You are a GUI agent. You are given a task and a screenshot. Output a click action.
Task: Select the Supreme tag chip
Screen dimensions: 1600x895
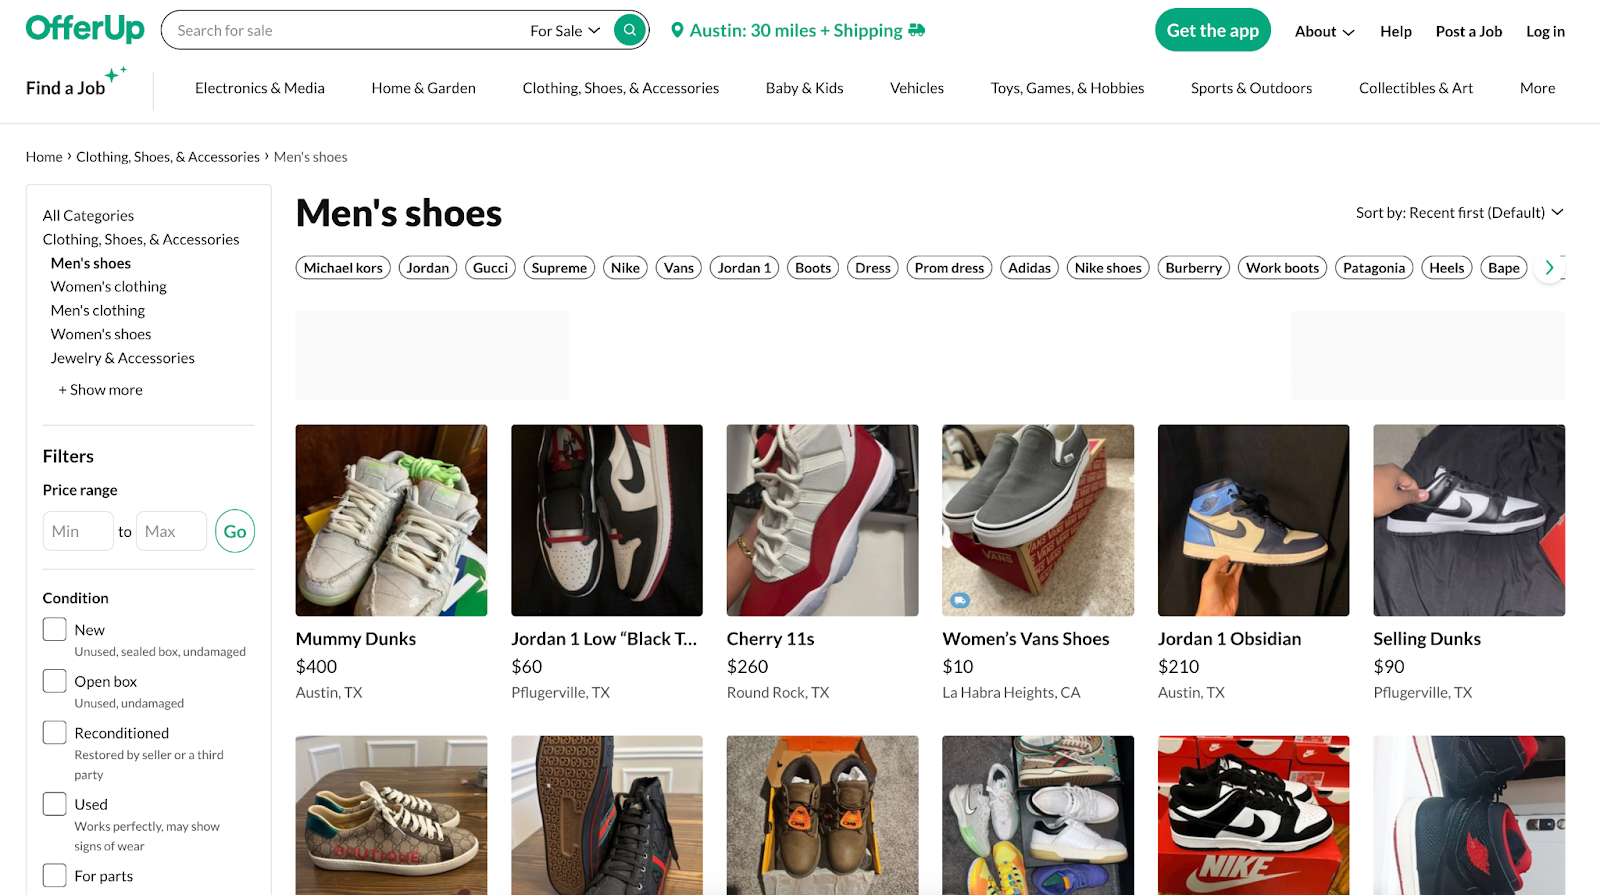pos(559,267)
